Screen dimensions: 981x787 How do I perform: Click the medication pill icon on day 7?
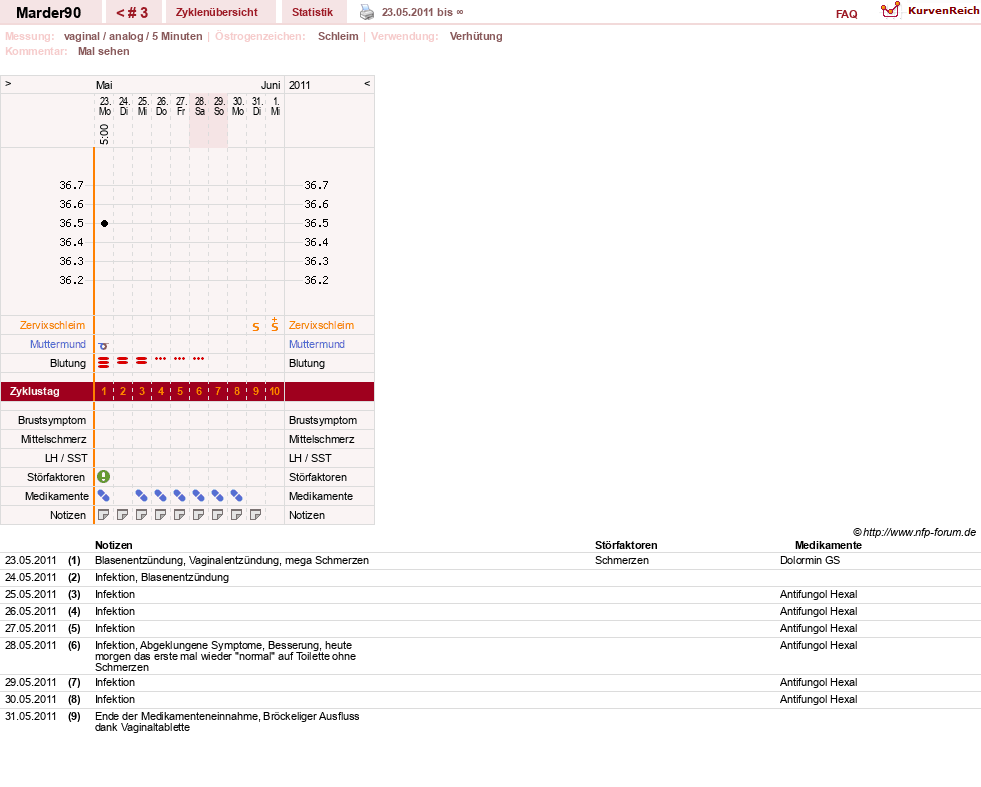pos(218,496)
